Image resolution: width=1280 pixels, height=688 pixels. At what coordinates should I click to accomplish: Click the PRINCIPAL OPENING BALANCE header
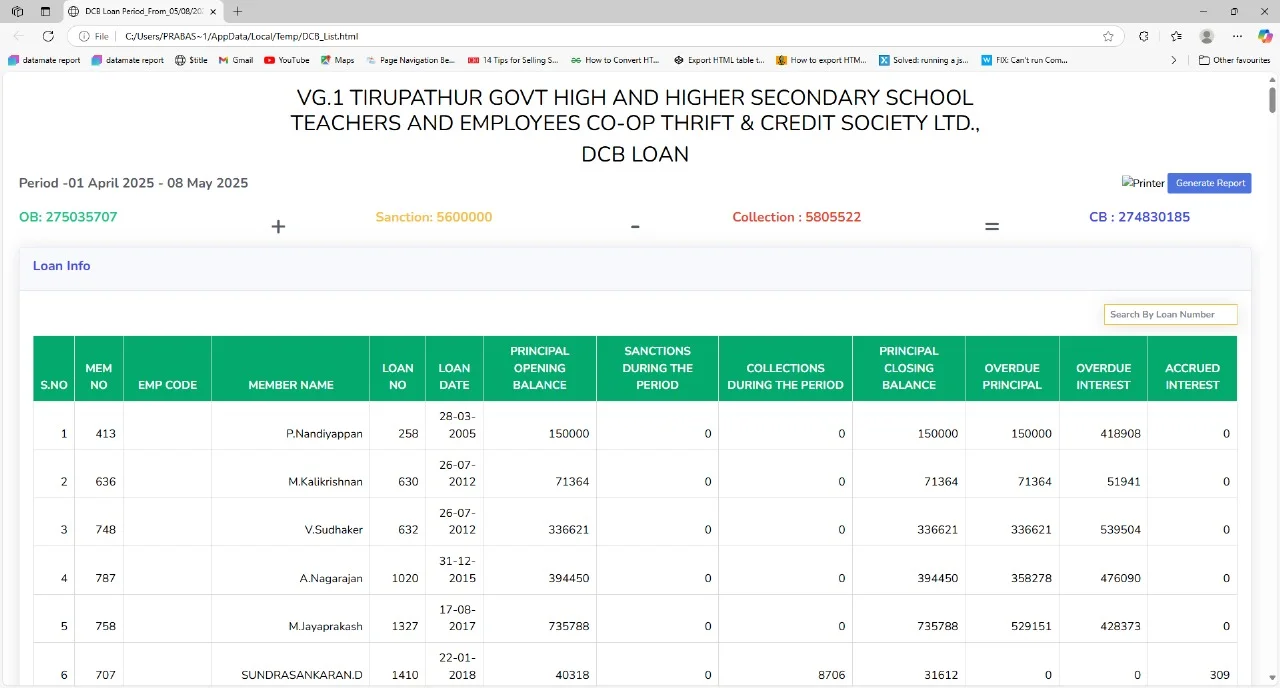pyautogui.click(x=540, y=368)
